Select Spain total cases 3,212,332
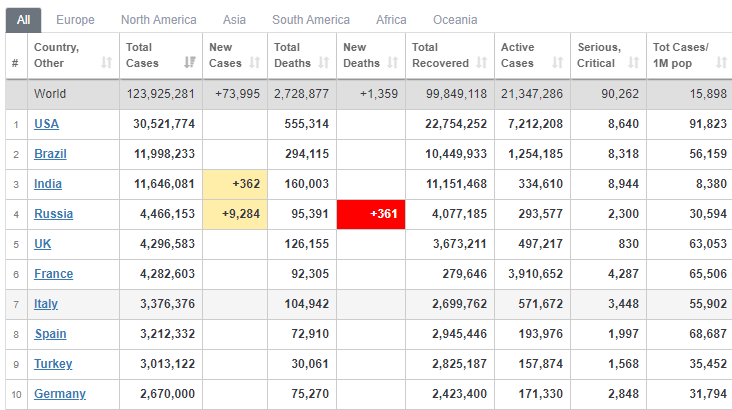The height and width of the screenshot is (410, 732). point(167,334)
